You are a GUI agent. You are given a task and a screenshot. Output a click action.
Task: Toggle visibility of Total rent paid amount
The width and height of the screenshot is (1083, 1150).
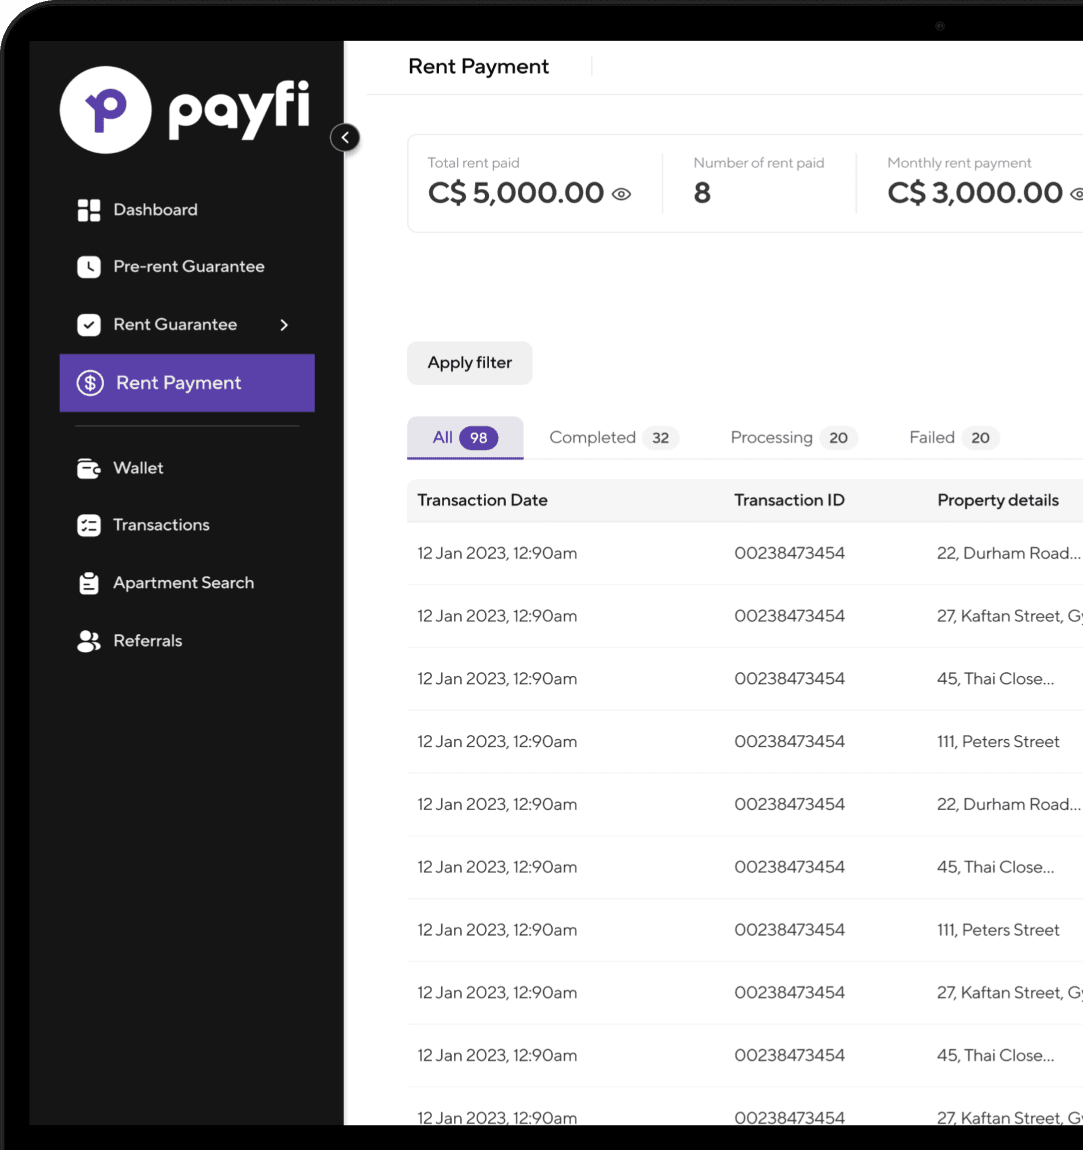622,194
